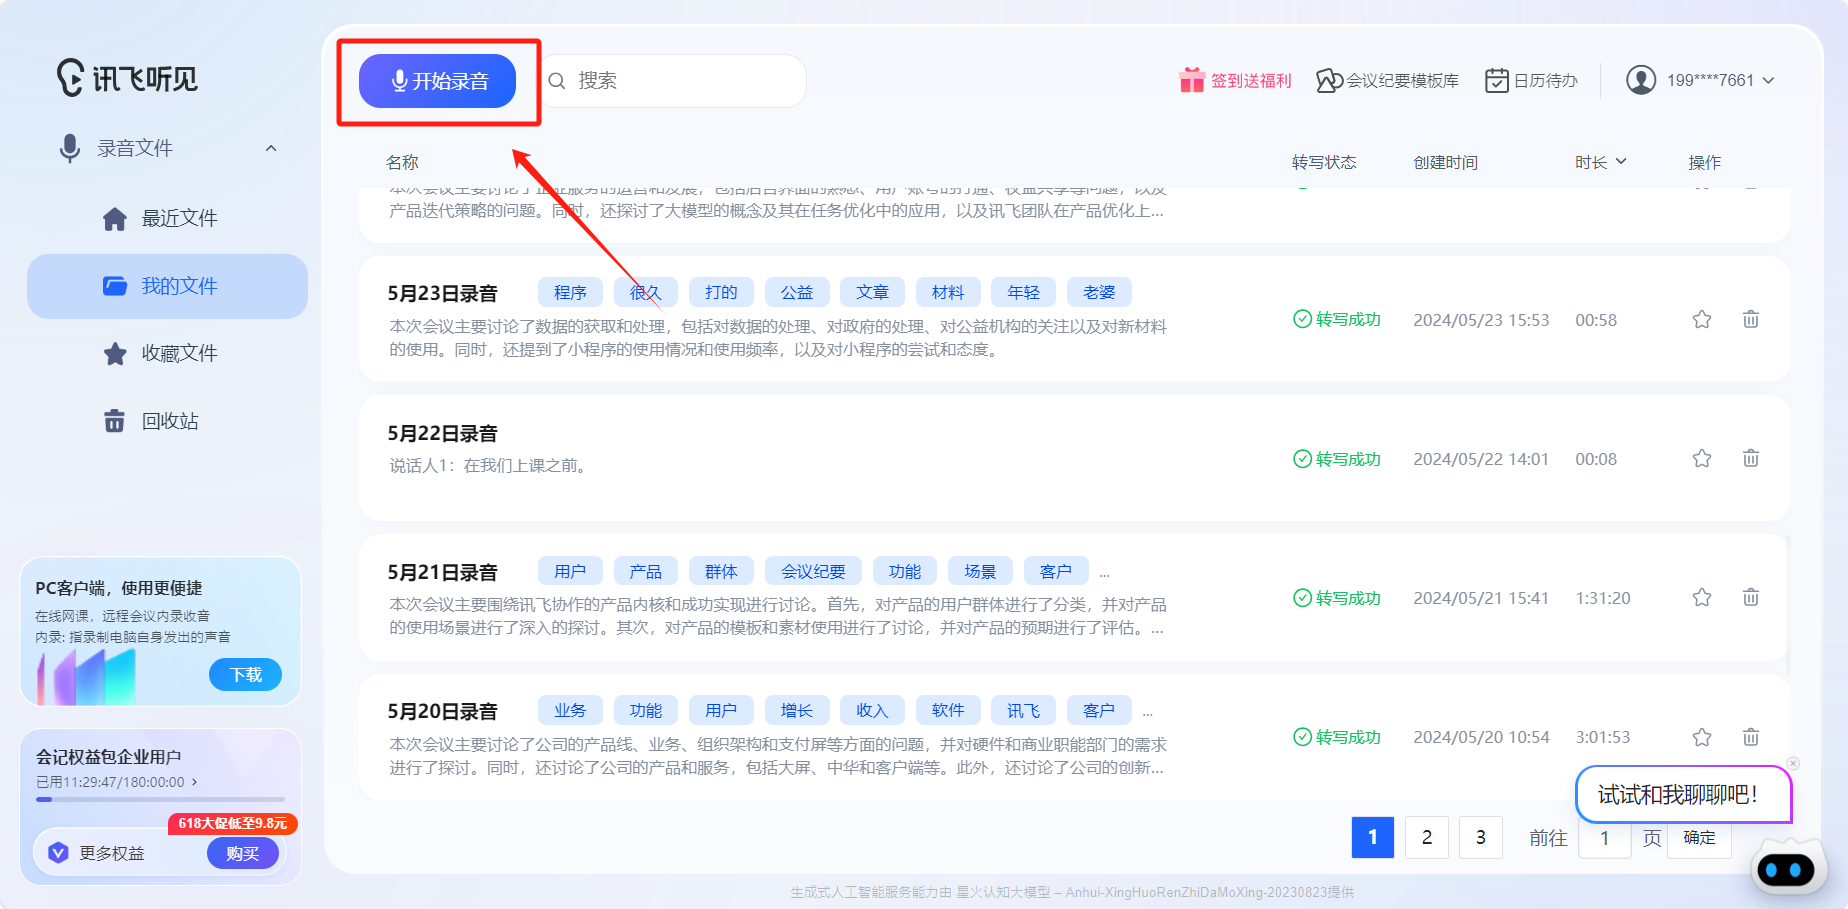This screenshot has width=1848, height=909.
Task: Click 转写成功 status of 5月20日录音
Action: [x=1337, y=737]
